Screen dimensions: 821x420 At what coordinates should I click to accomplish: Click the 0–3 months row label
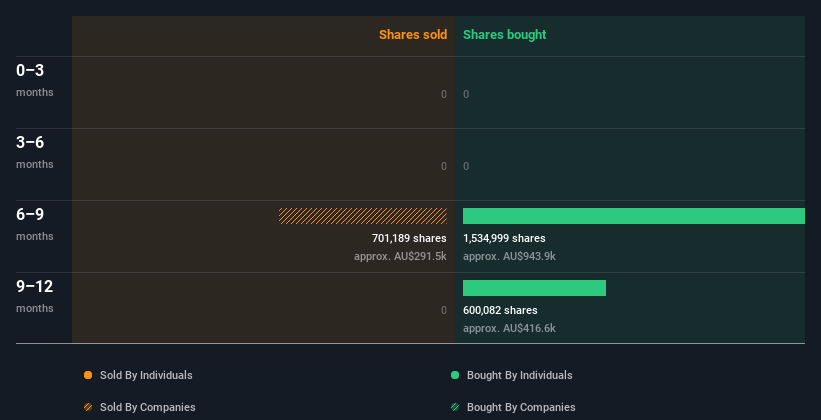tap(35, 80)
